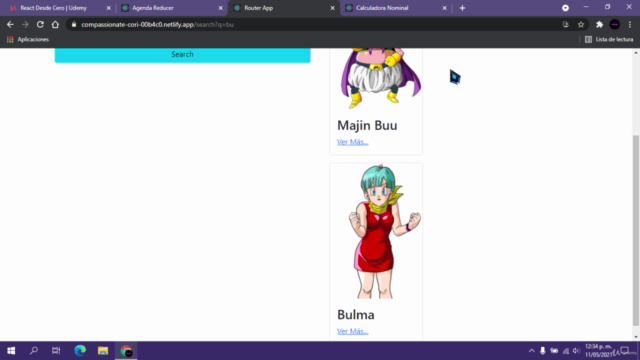The width and height of the screenshot is (640, 360).
Task: Click the page vertical scrollbar thumb
Action: tap(636, 231)
